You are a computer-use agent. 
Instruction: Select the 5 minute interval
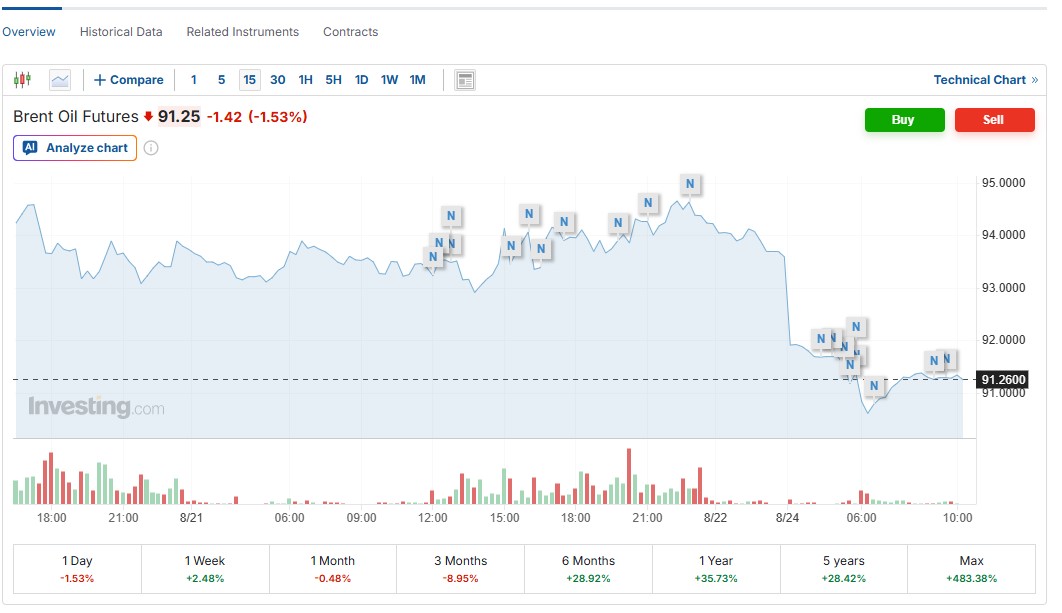click(221, 80)
